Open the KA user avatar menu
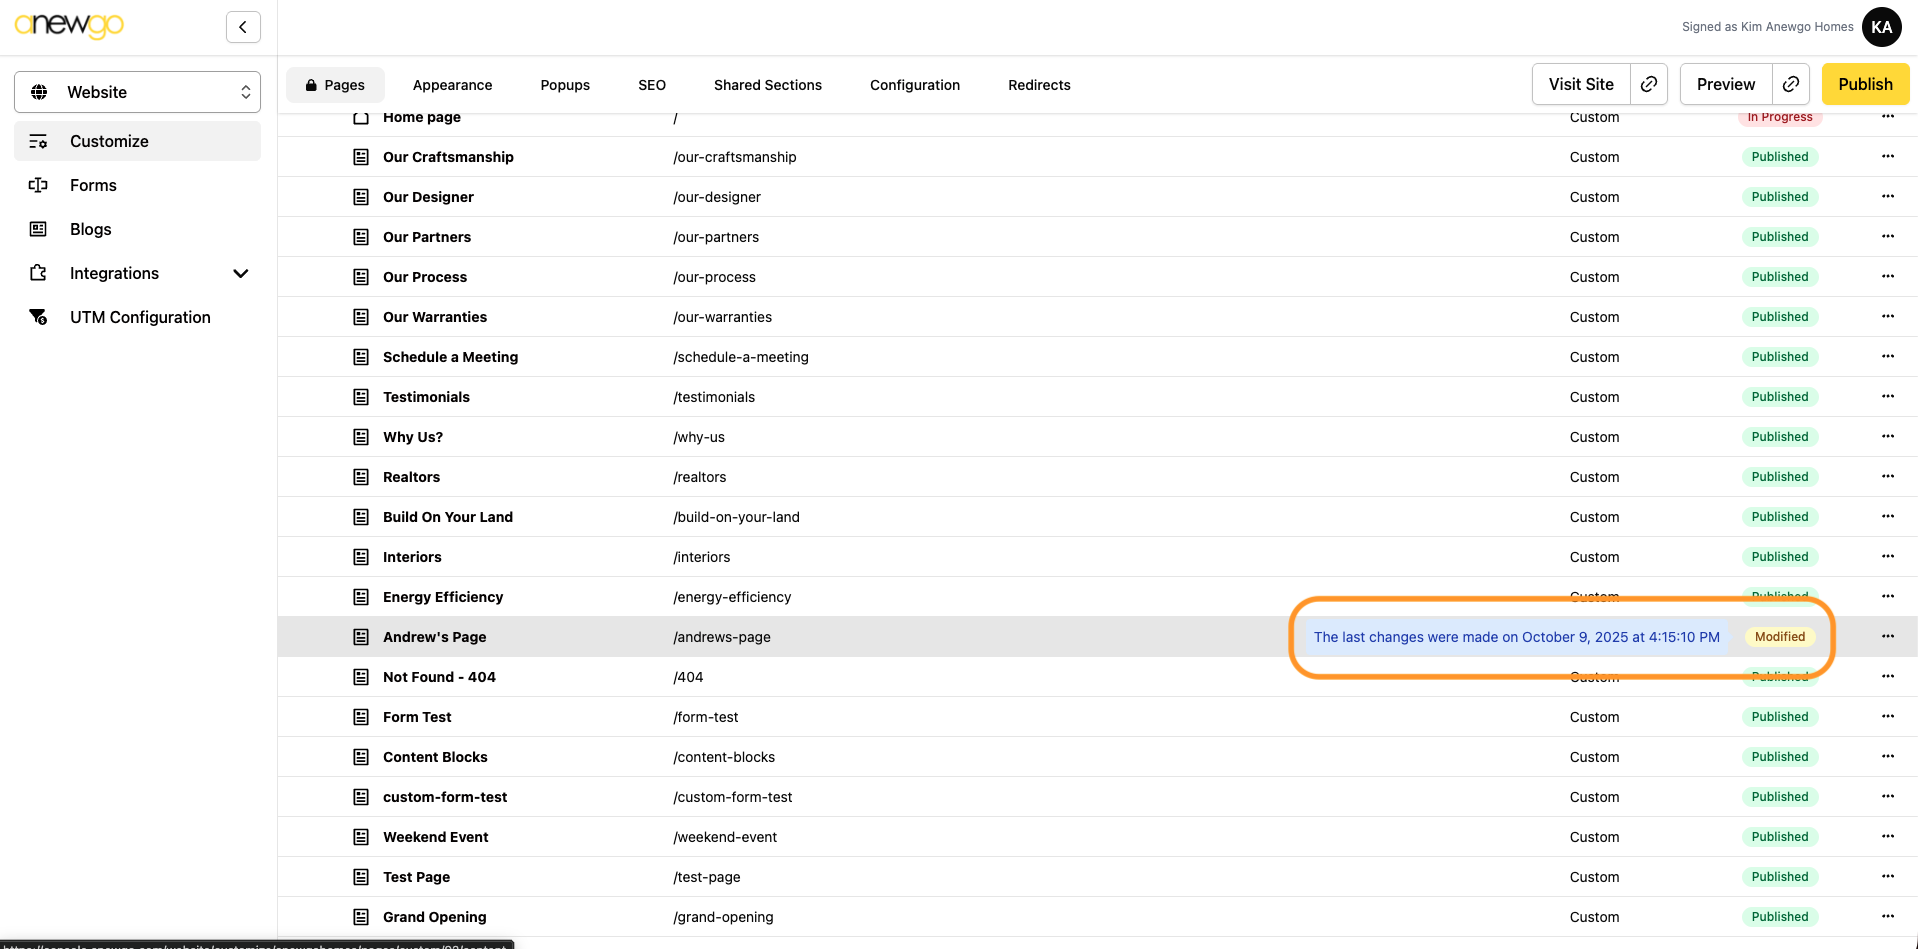The height and width of the screenshot is (949, 1918). click(x=1881, y=27)
